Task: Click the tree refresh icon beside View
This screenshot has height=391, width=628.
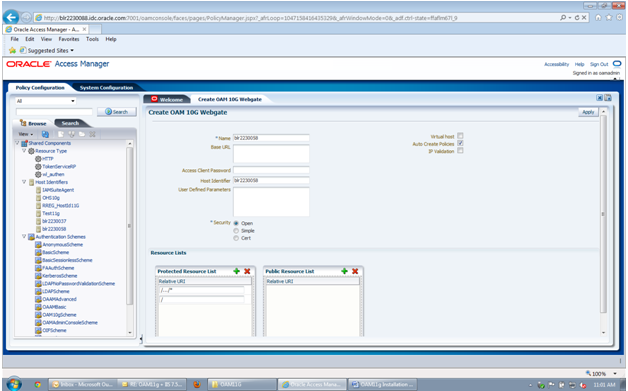Action: 45,134
